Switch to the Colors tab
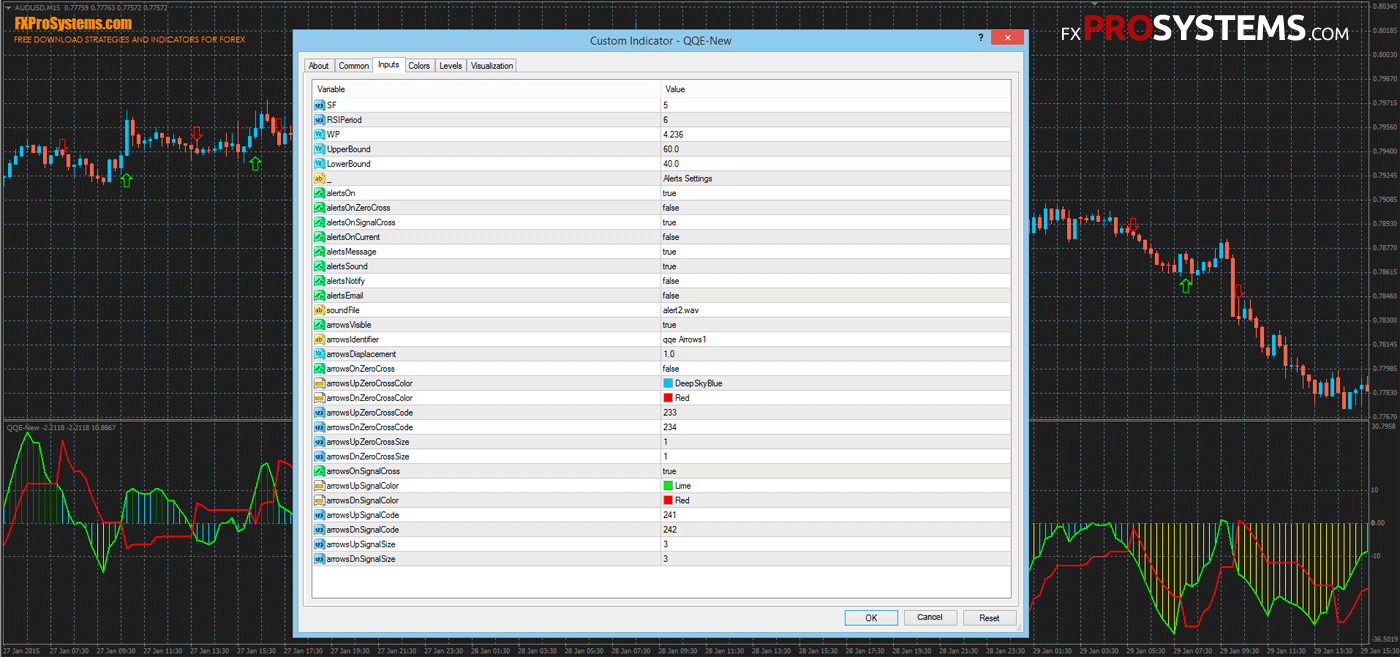The height and width of the screenshot is (657, 1400). tap(419, 65)
